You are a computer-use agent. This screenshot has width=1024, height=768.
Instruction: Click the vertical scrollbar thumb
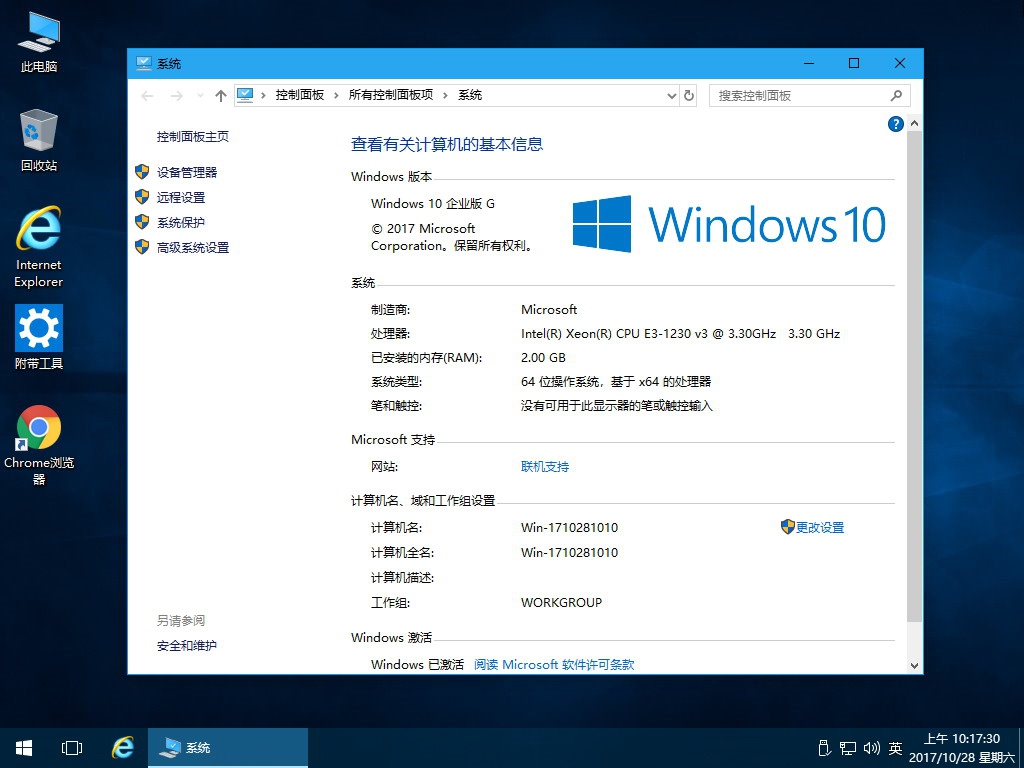click(x=914, y=376)
